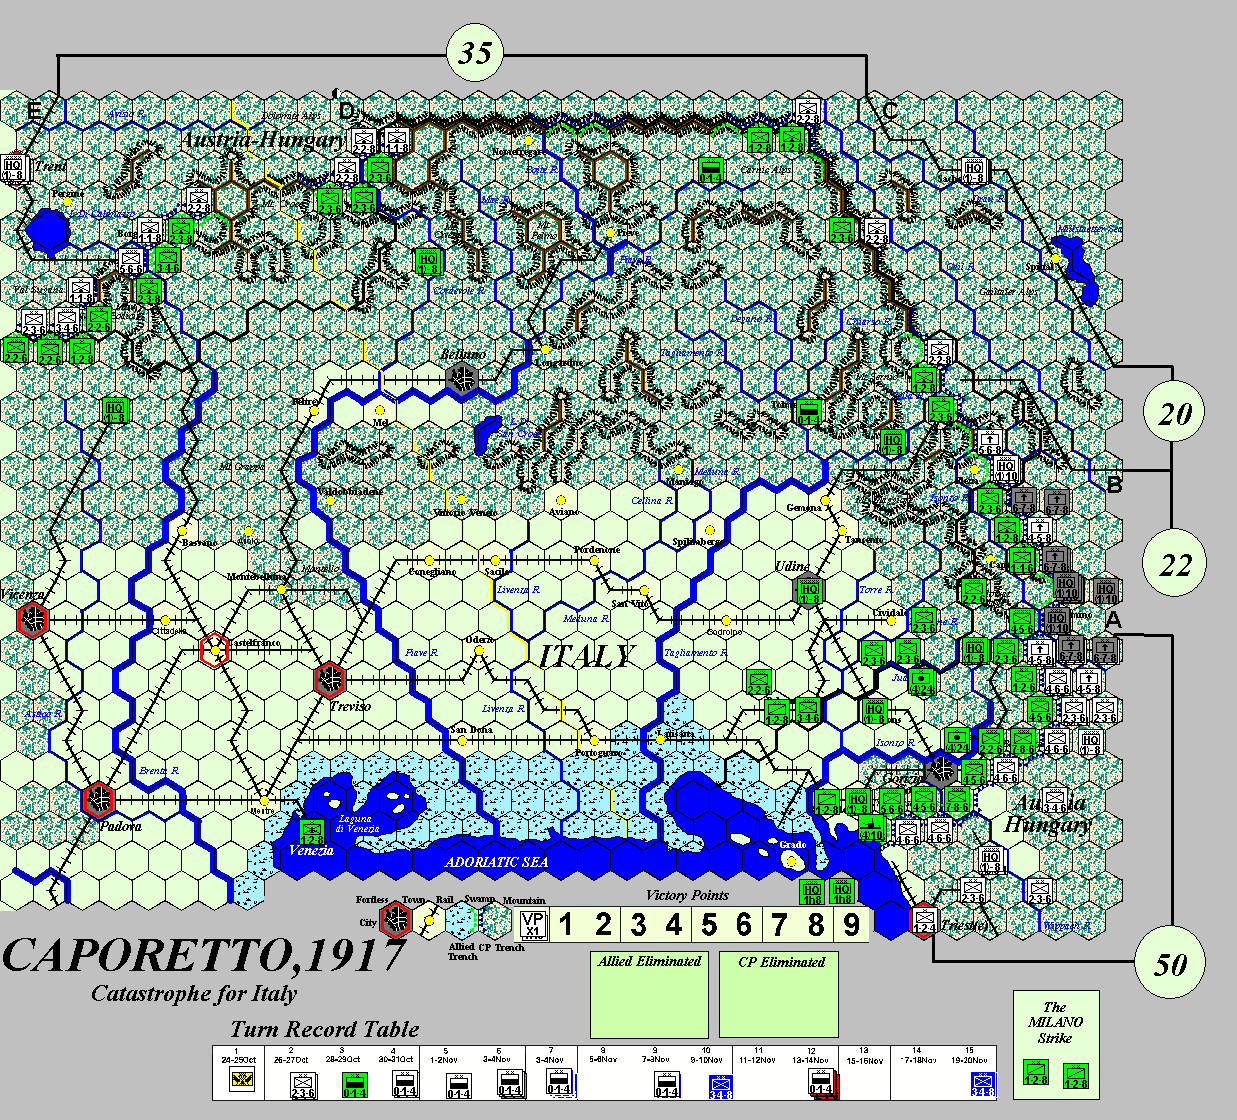Select the stacked counters on turn 12
Screen dimensions: 1237x1120
821,1084
